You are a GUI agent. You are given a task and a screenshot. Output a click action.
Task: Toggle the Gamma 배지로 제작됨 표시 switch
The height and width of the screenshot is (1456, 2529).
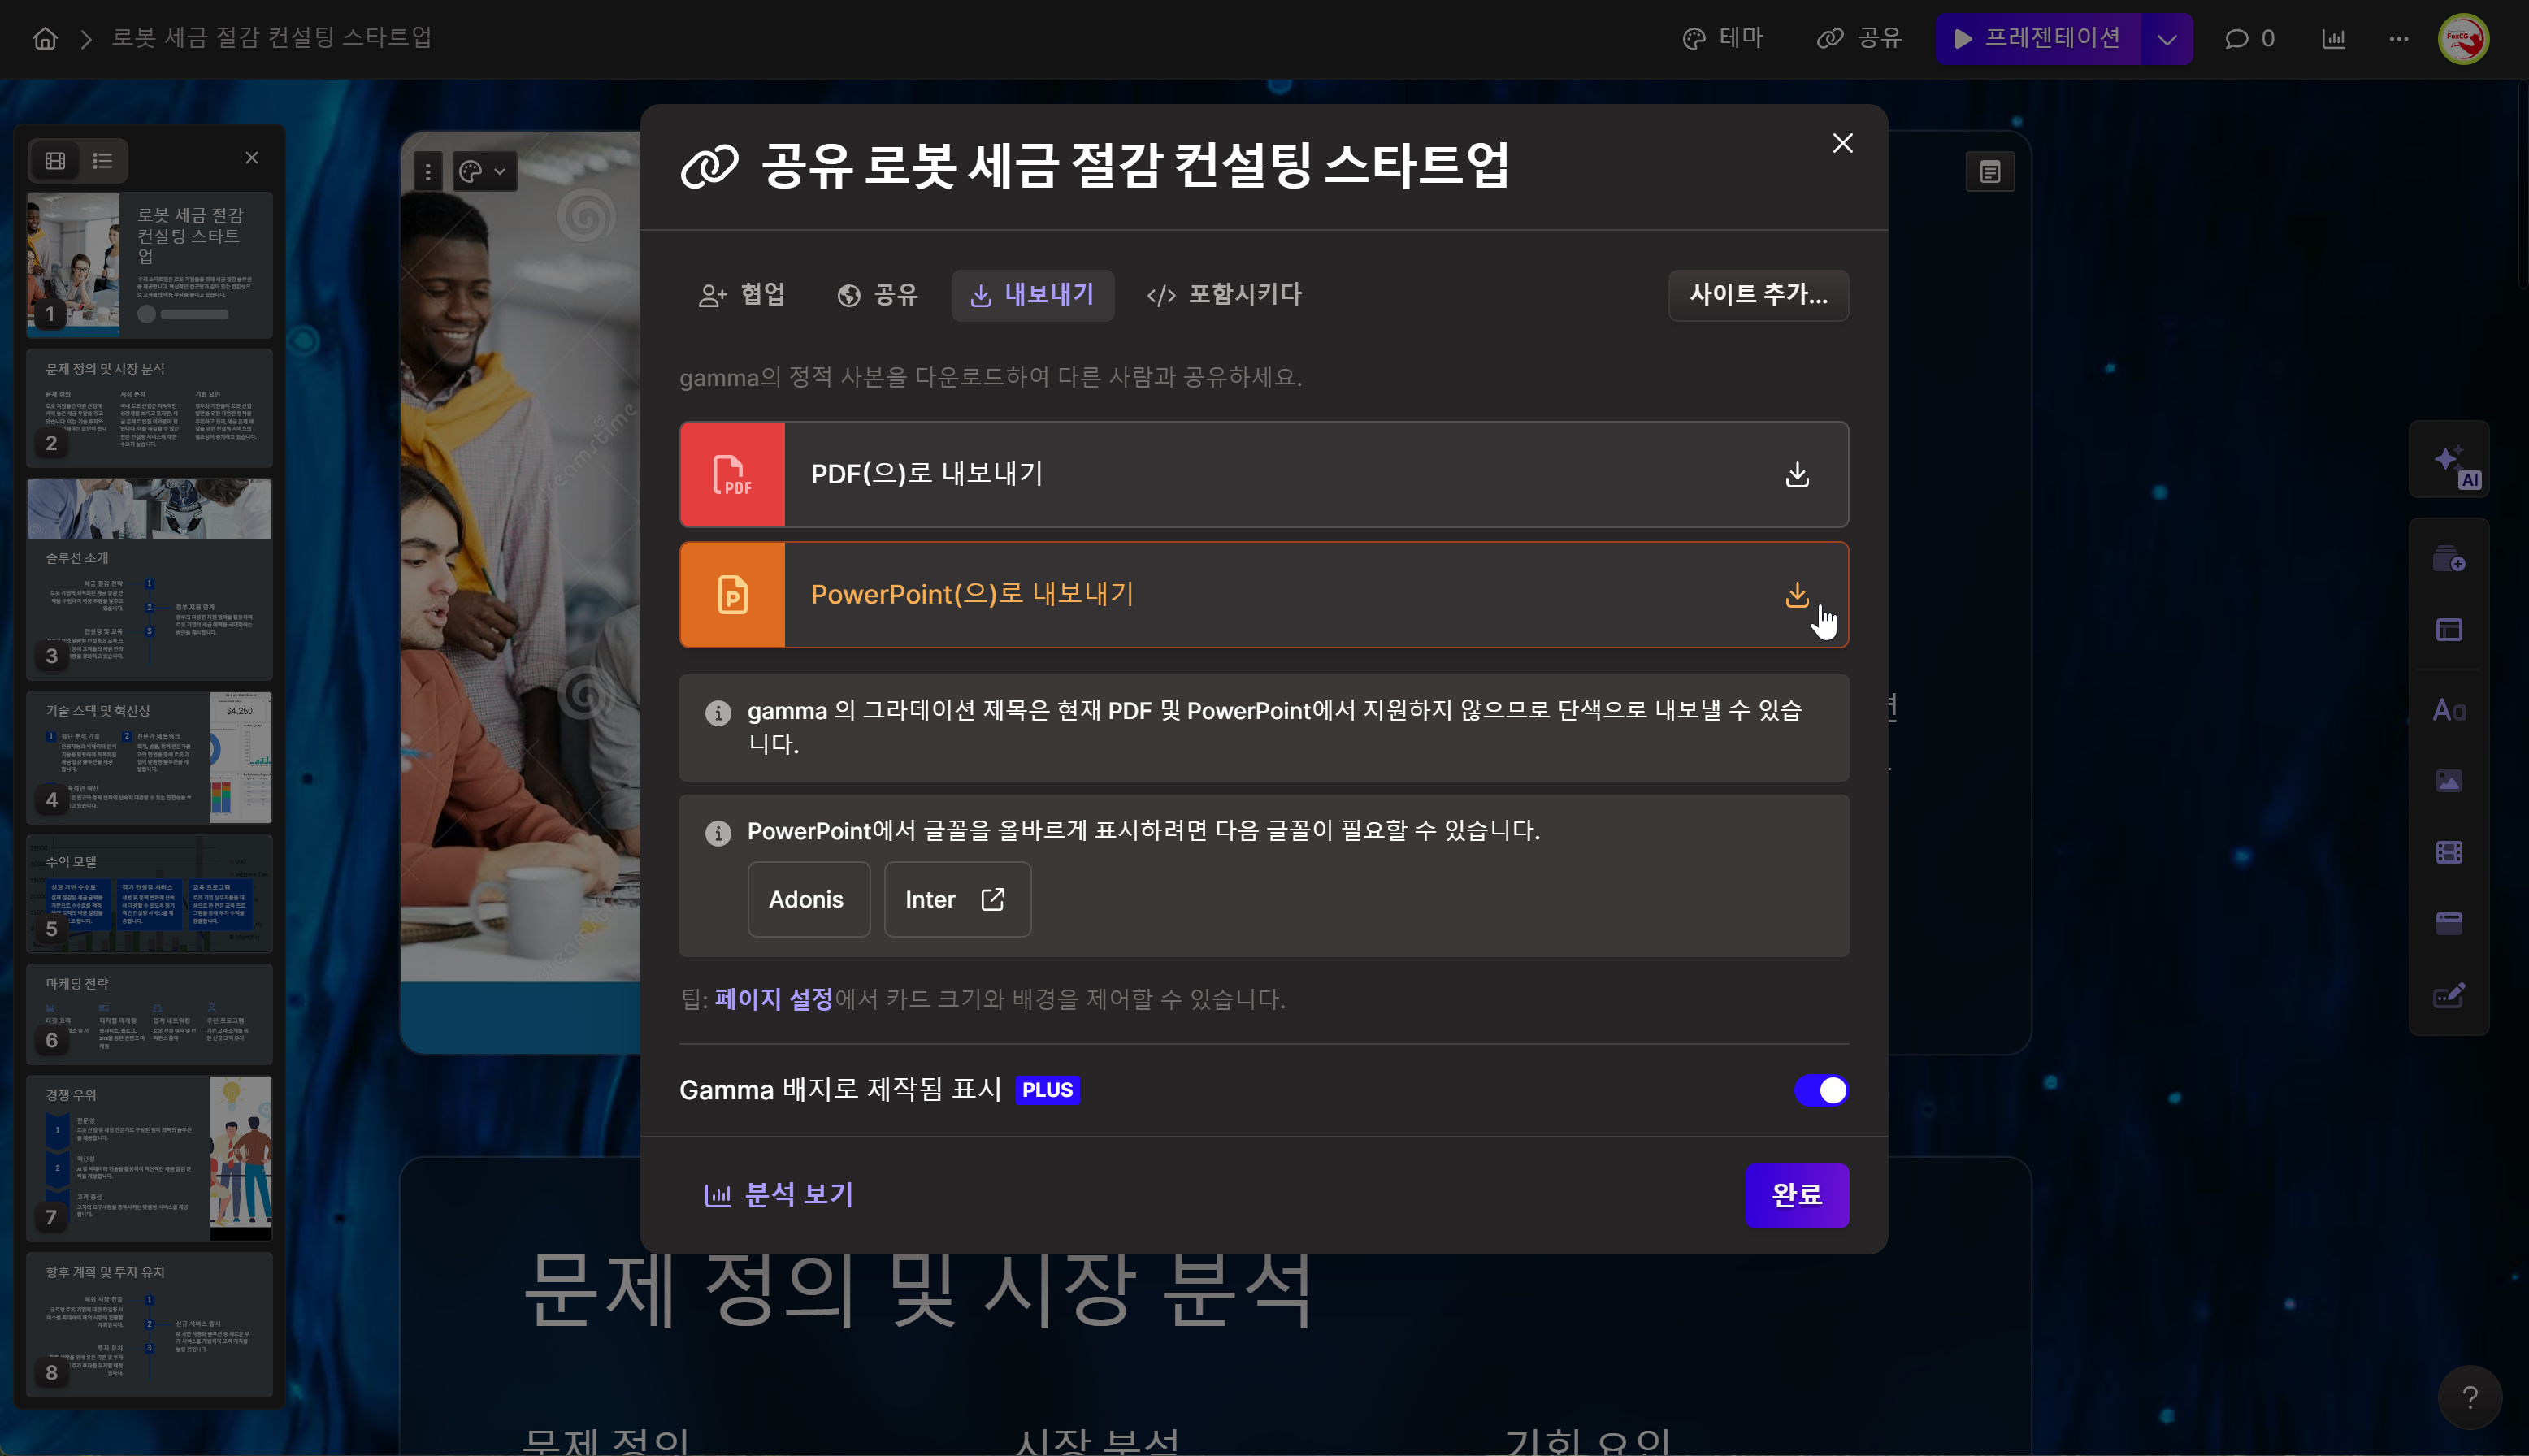[1820, 1090]
